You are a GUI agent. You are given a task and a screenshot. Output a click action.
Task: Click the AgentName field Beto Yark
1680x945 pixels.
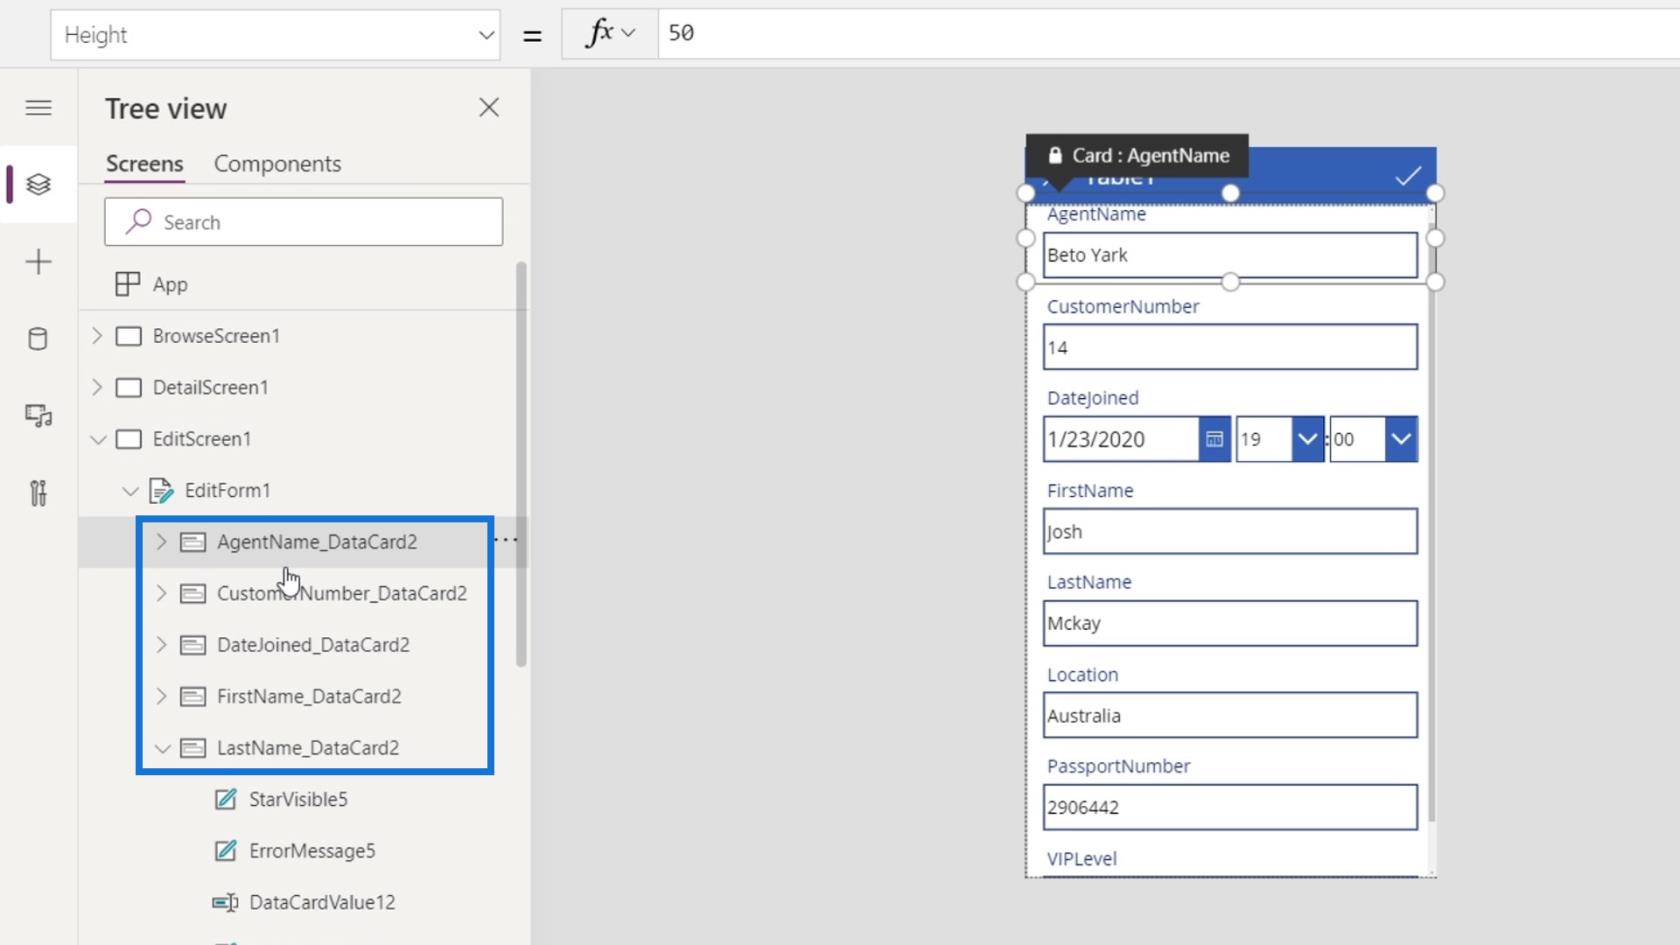click(1230, 255)
